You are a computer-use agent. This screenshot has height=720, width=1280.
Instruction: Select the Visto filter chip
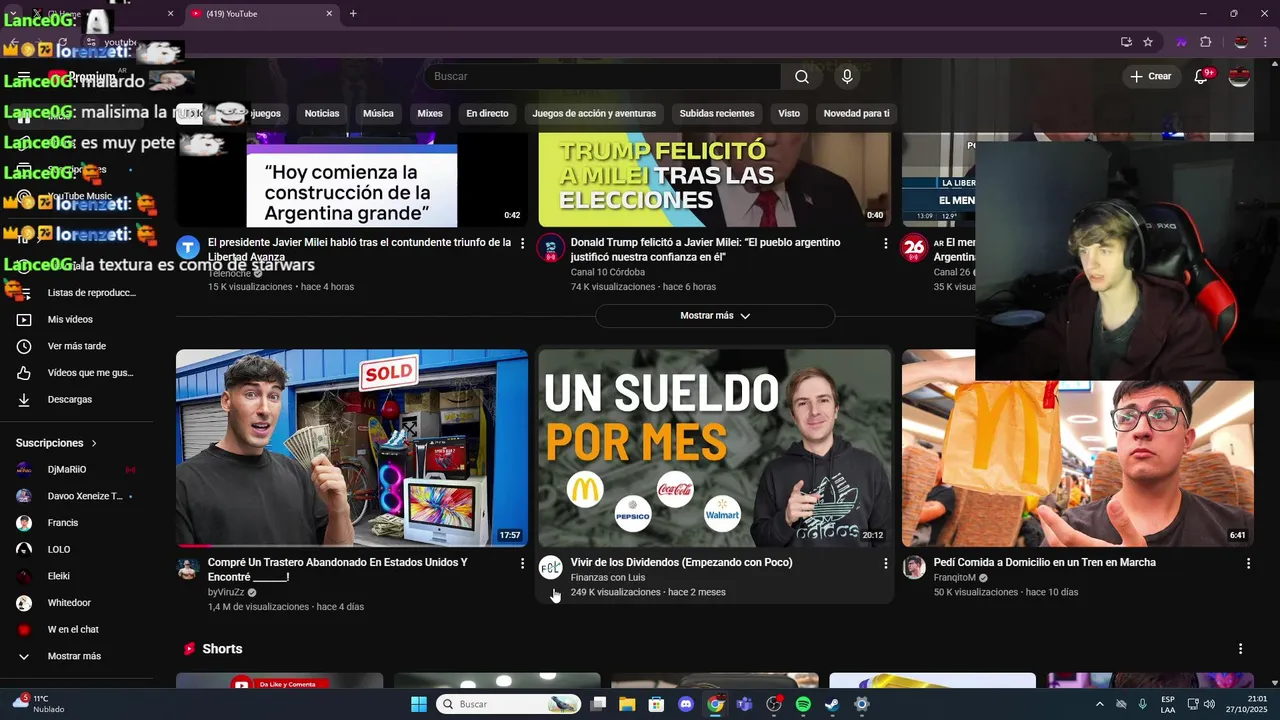point(789,113)
